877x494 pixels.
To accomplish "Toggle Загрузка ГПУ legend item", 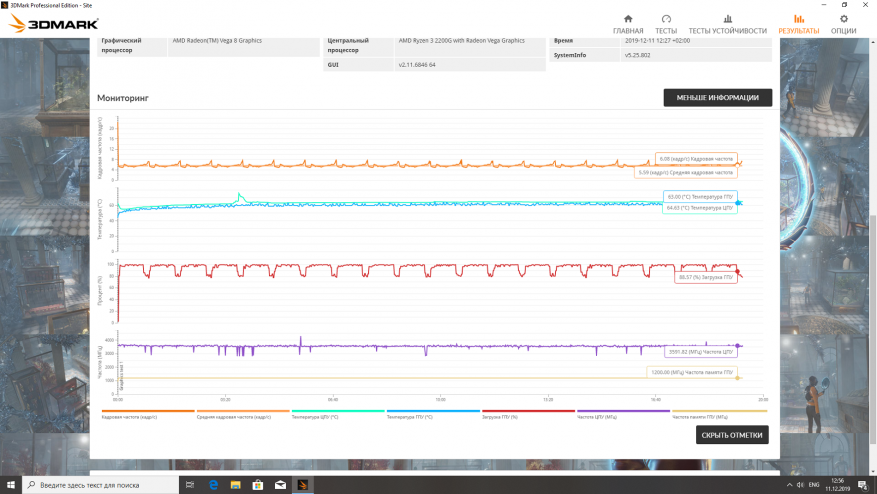I will pos(528,415).
